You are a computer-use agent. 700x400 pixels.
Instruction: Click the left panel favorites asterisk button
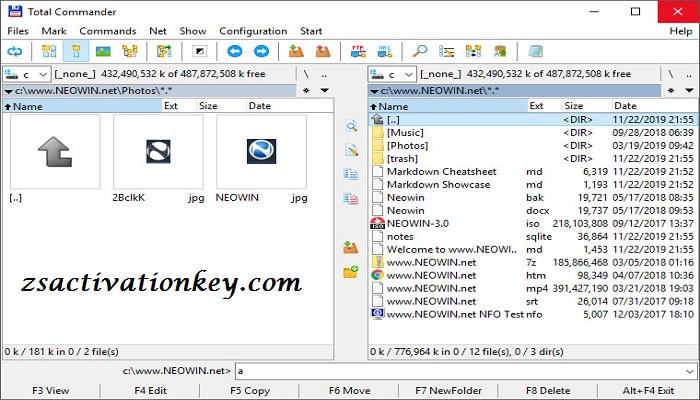[306, 91]
